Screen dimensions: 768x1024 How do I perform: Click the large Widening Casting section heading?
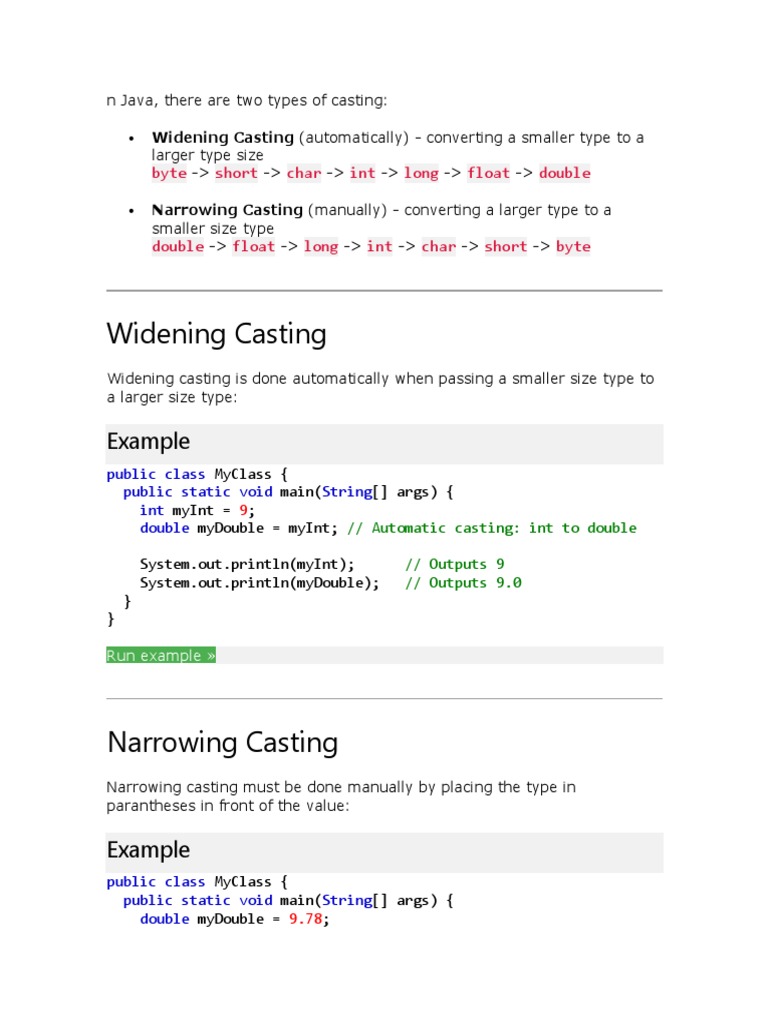point(216,334)
